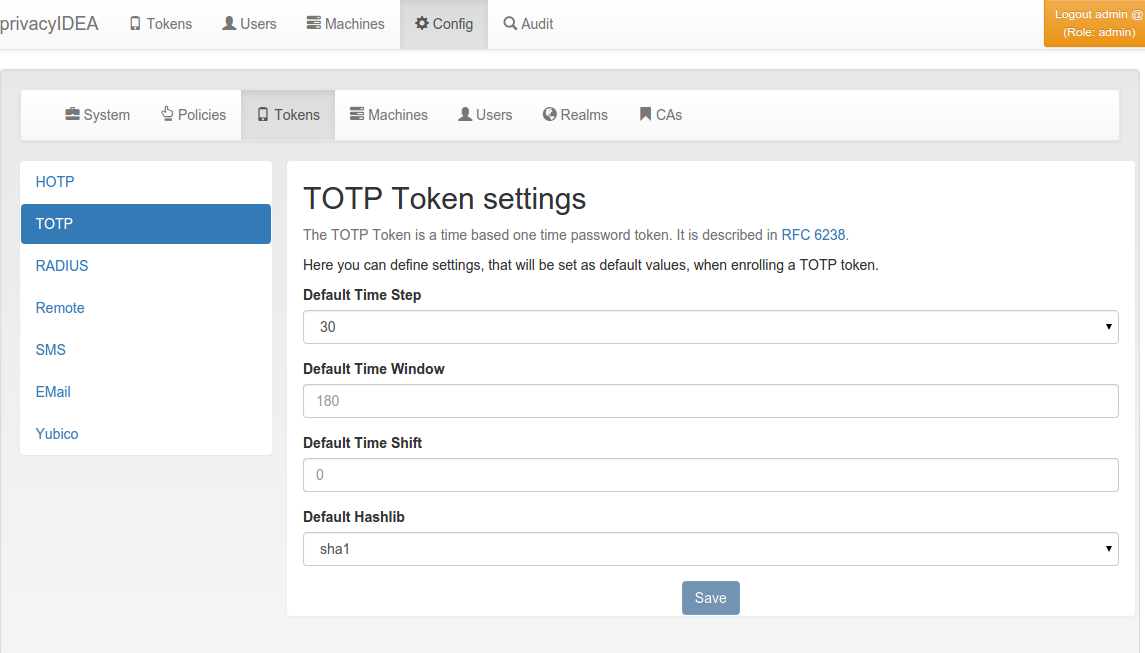The width and height of the screenshot is (1145, 653).
Task: Open the top Machines navigation item
Action: pos(345,23)
